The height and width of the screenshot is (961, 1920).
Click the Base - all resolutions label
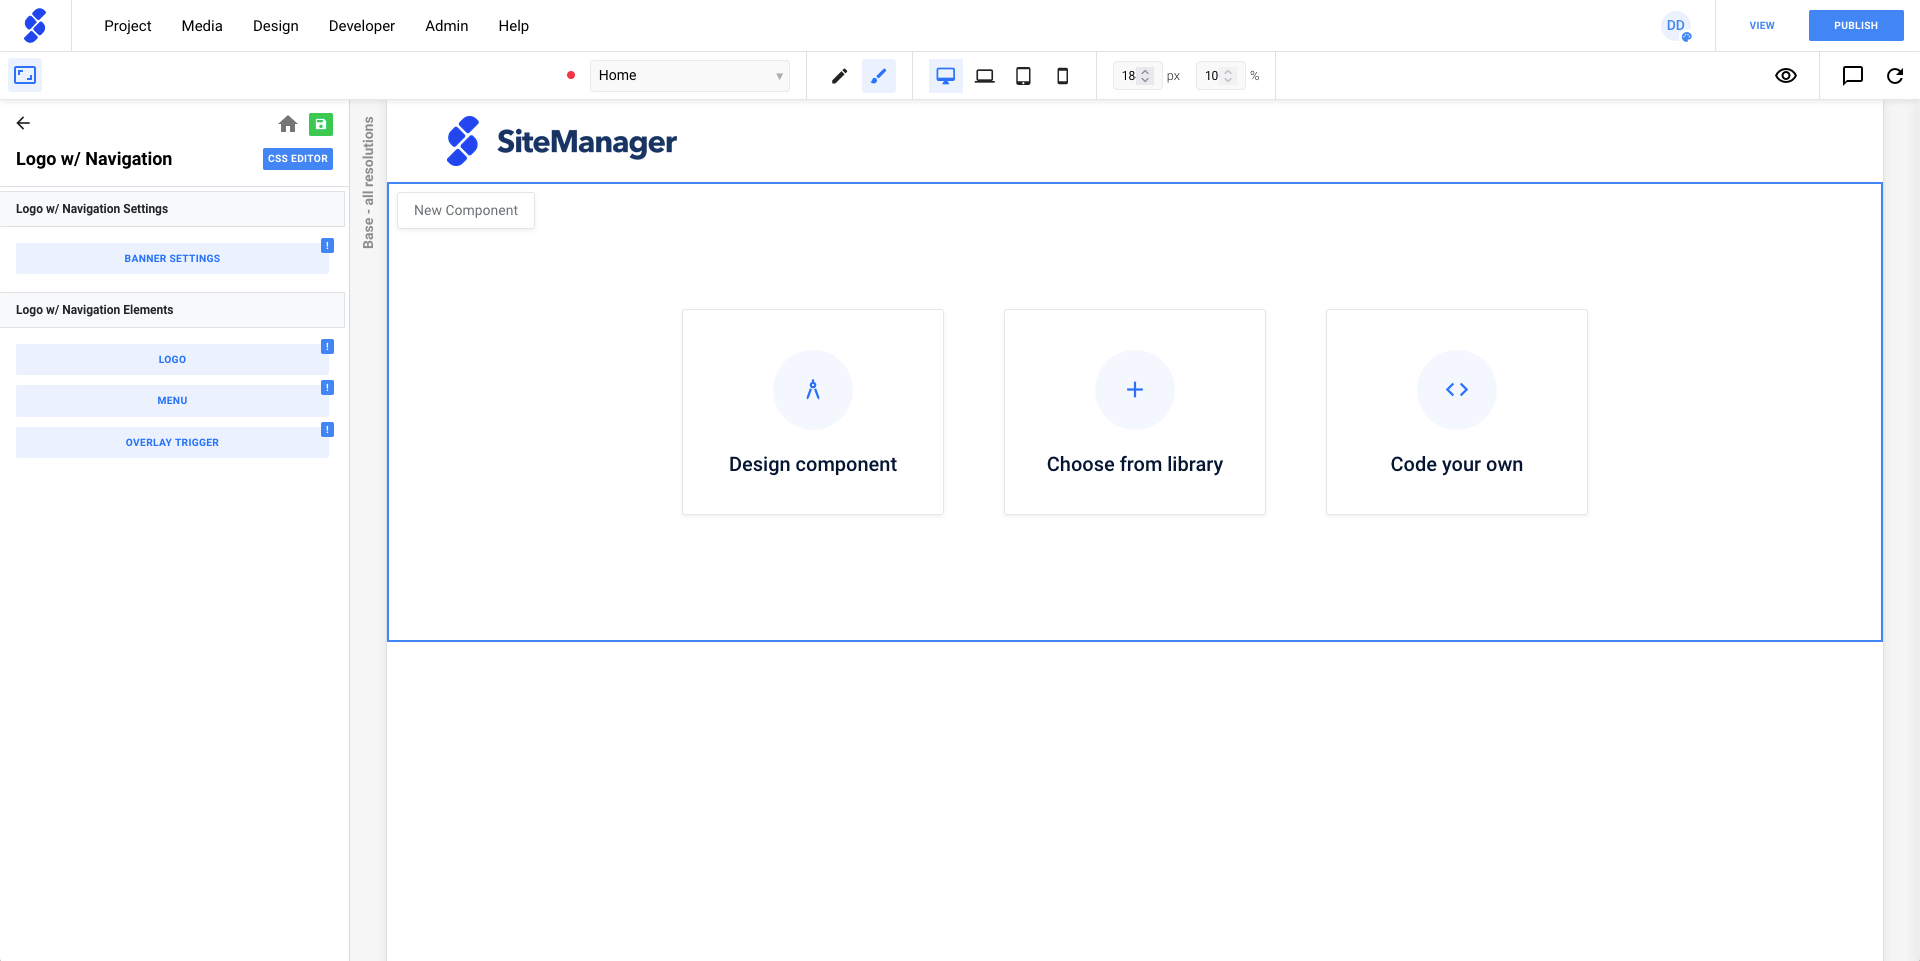368,183
